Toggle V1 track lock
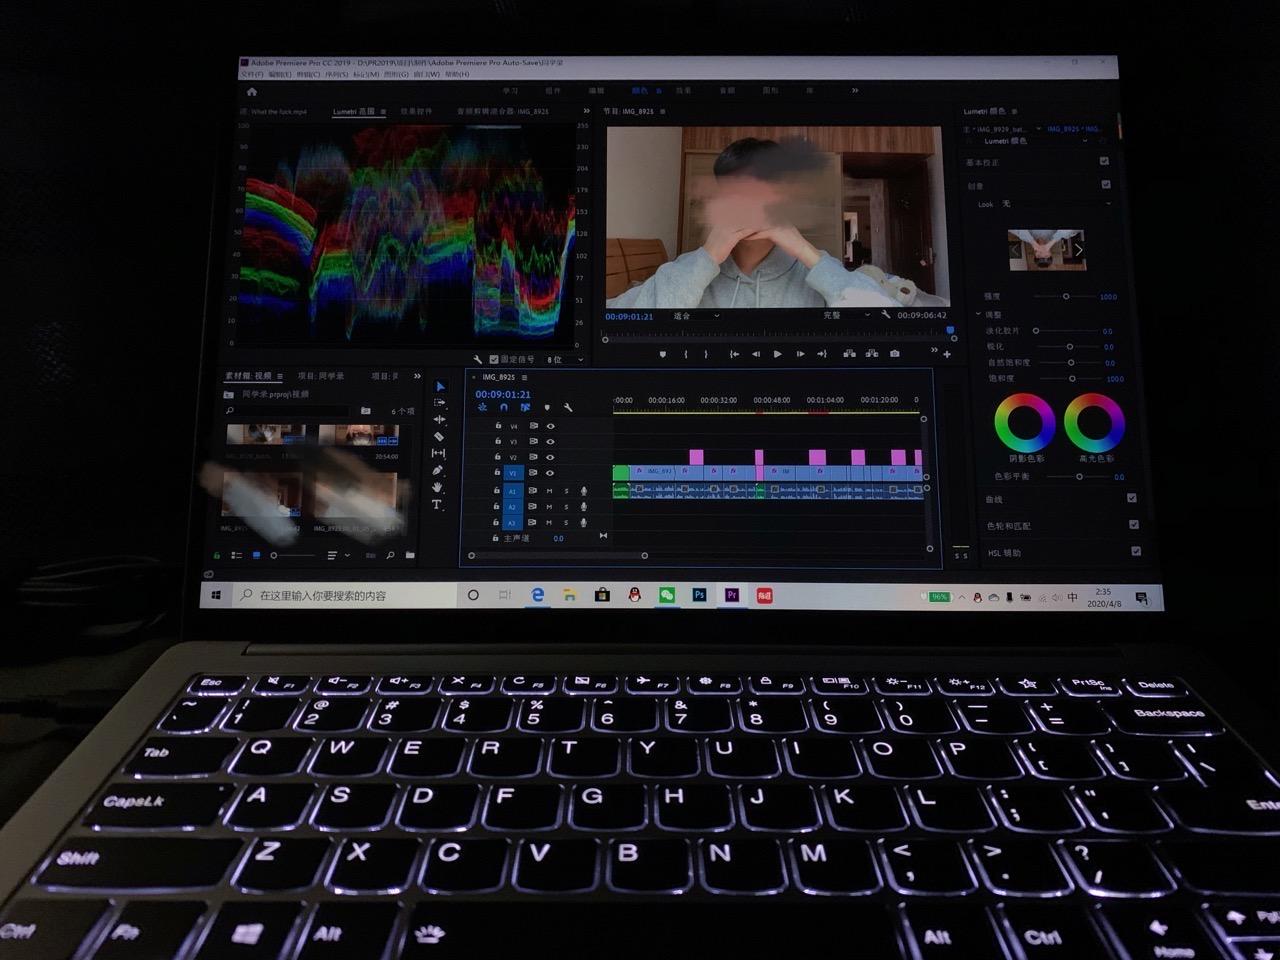Screen dimensions: 1280x960 (497, 472)
